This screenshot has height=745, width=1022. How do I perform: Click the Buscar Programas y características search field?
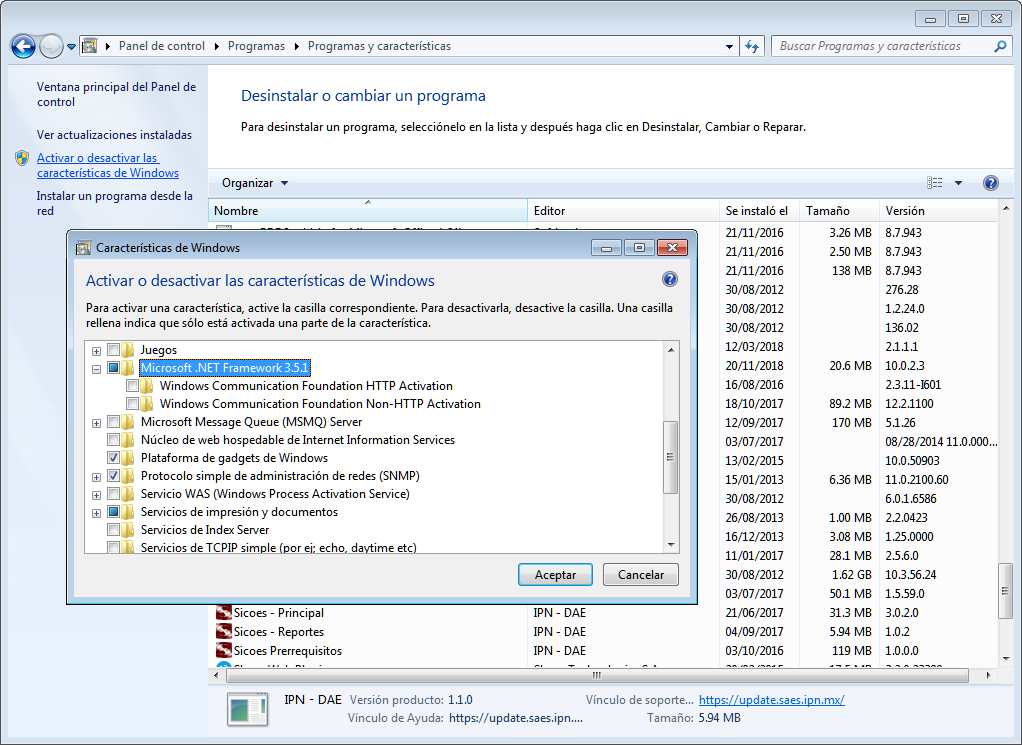880,46
